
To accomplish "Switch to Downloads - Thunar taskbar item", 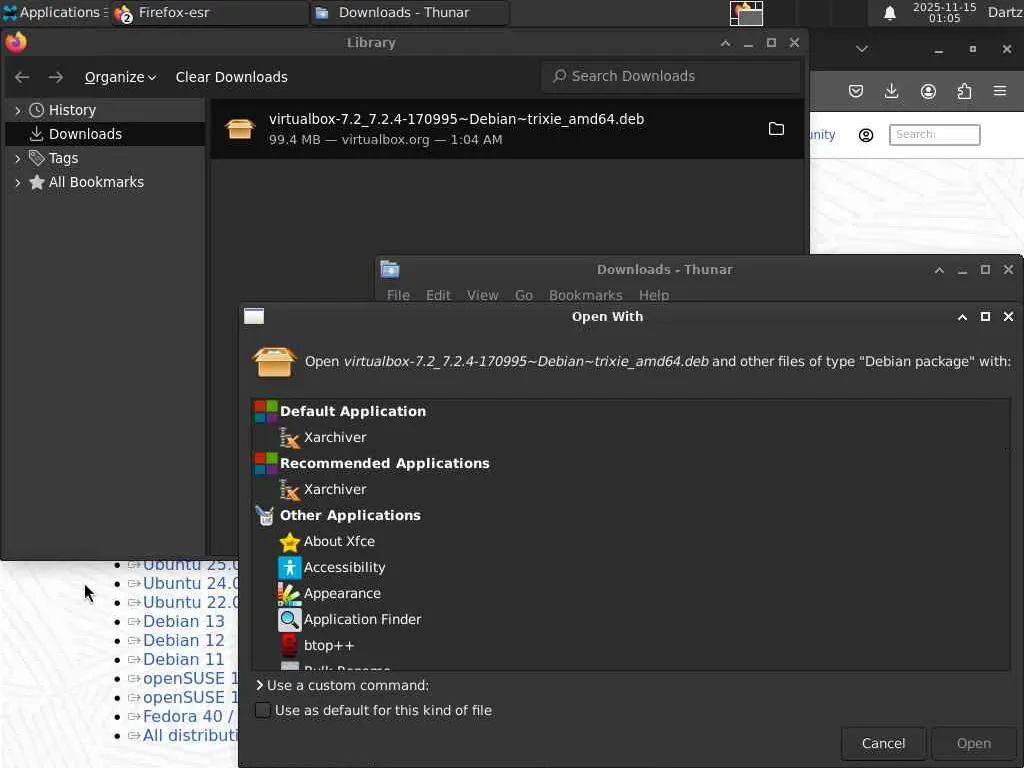I will coord(409,12).
